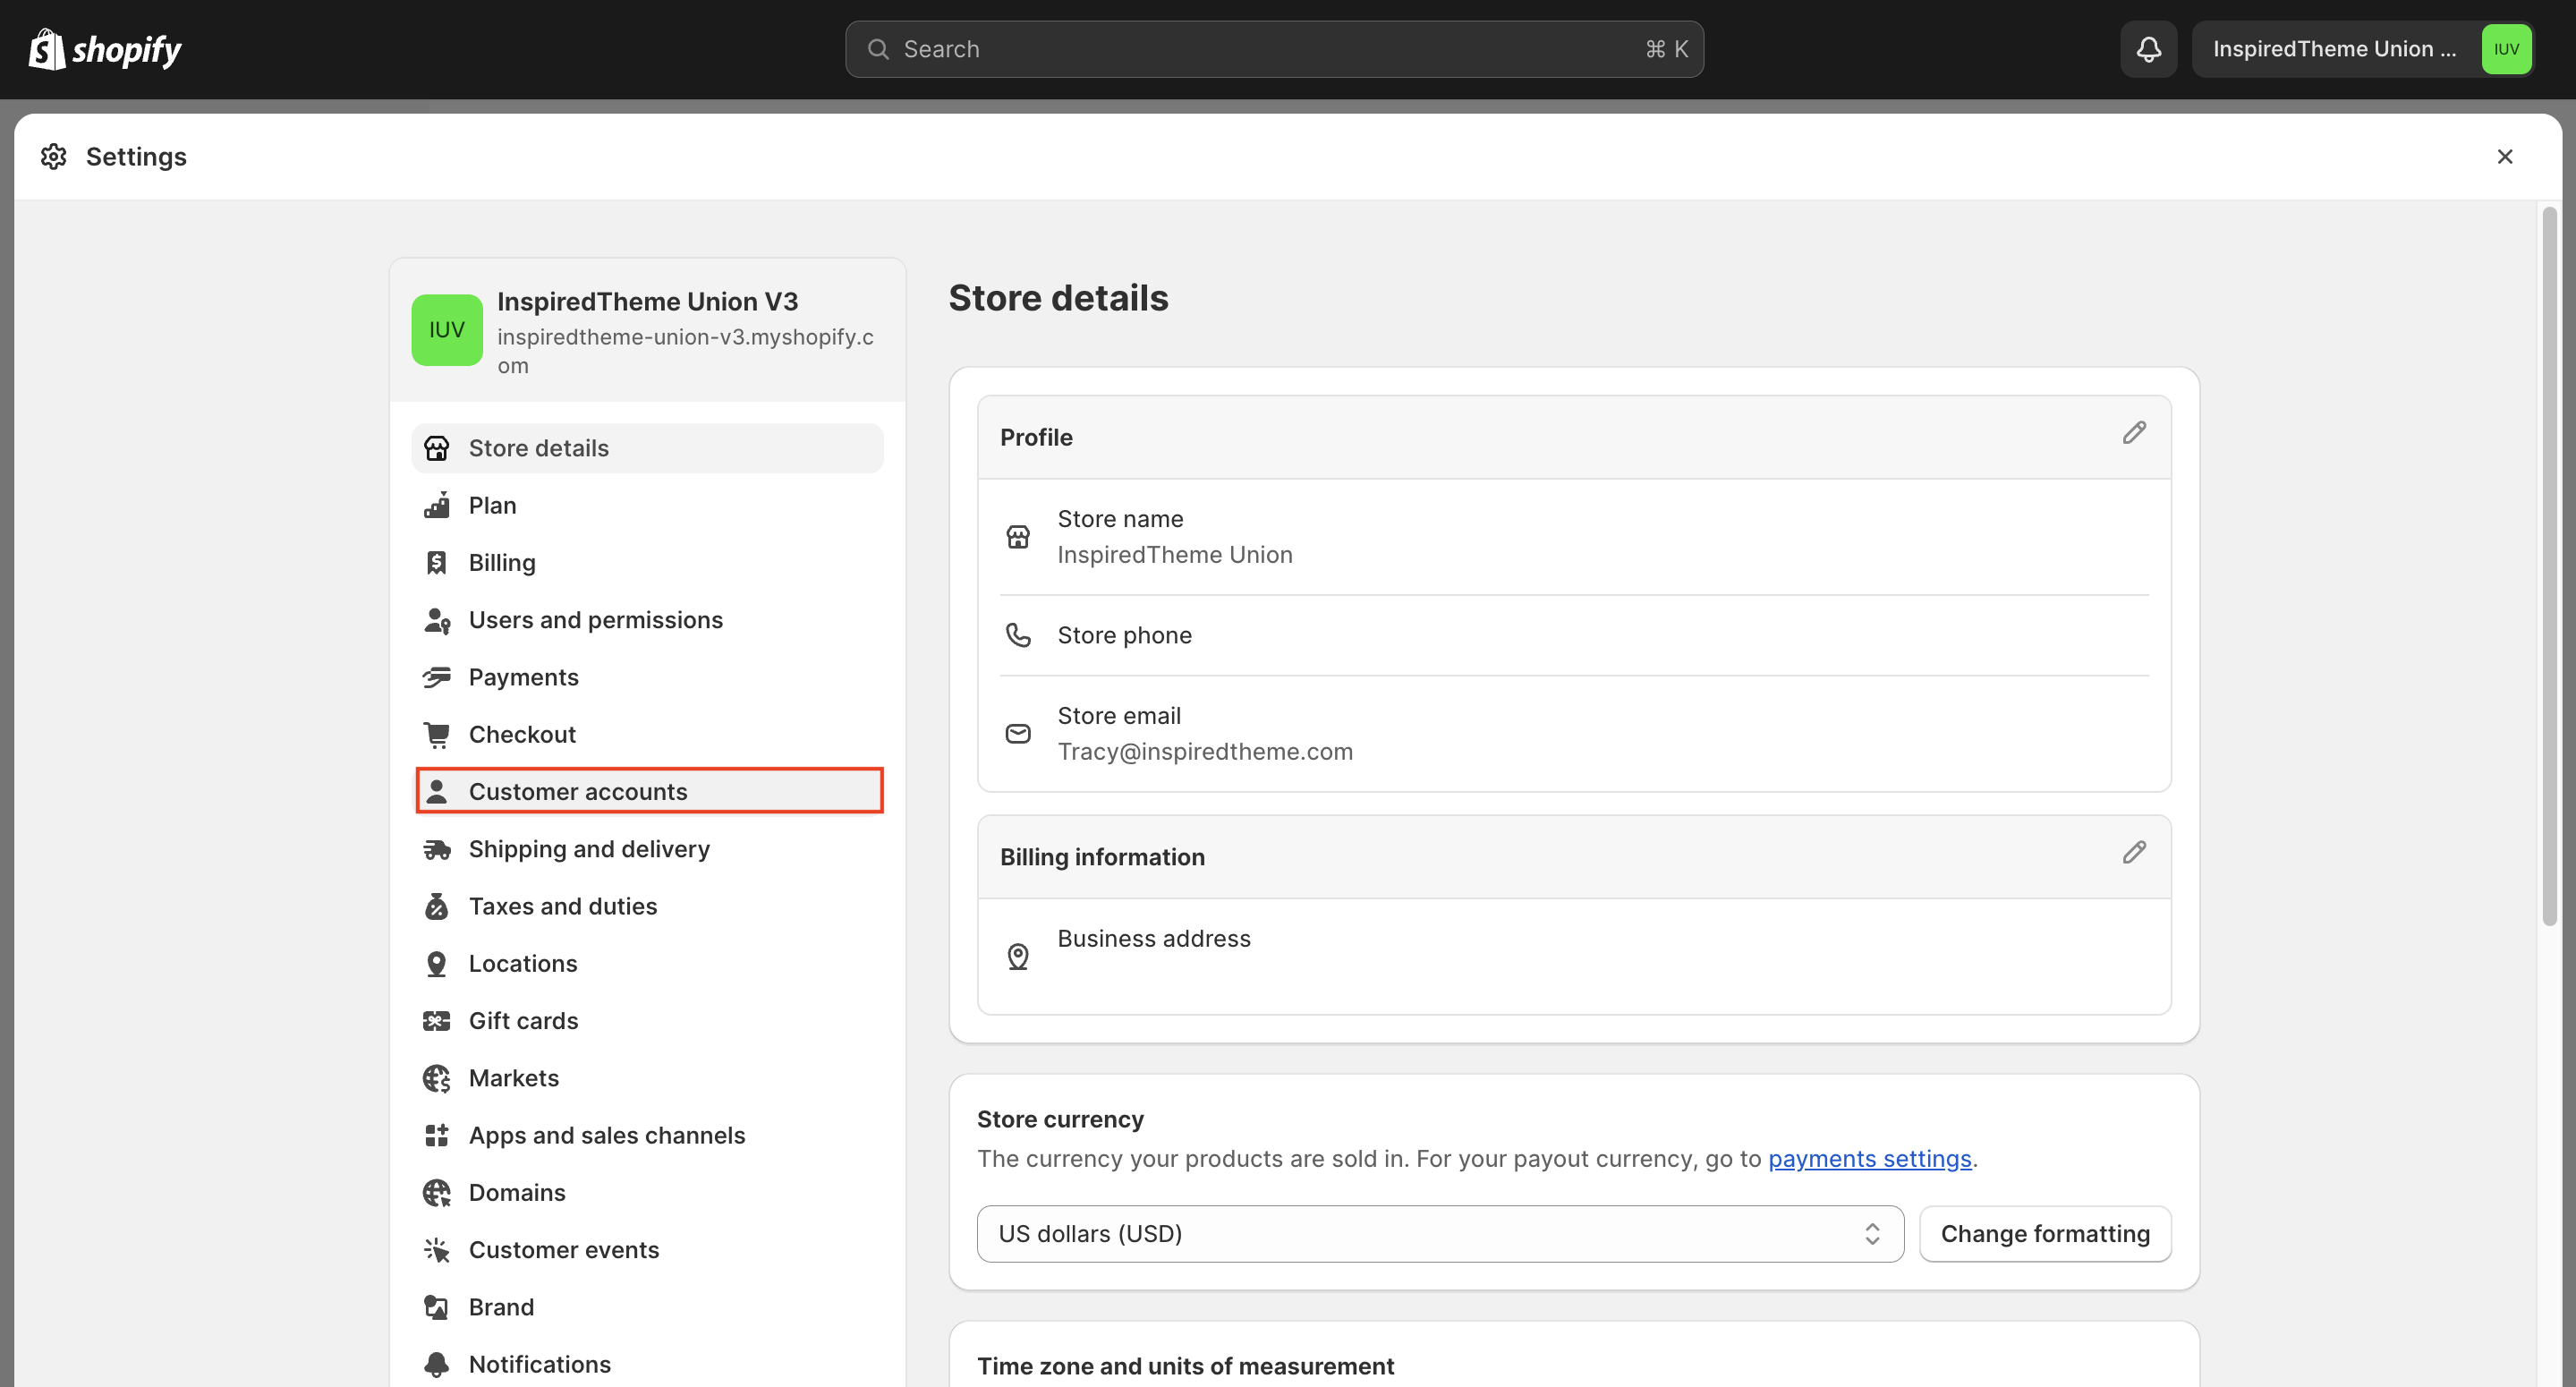Click the Shipping and delivery truck icon
This screenshot has height=1387, width=2576.
437,850
